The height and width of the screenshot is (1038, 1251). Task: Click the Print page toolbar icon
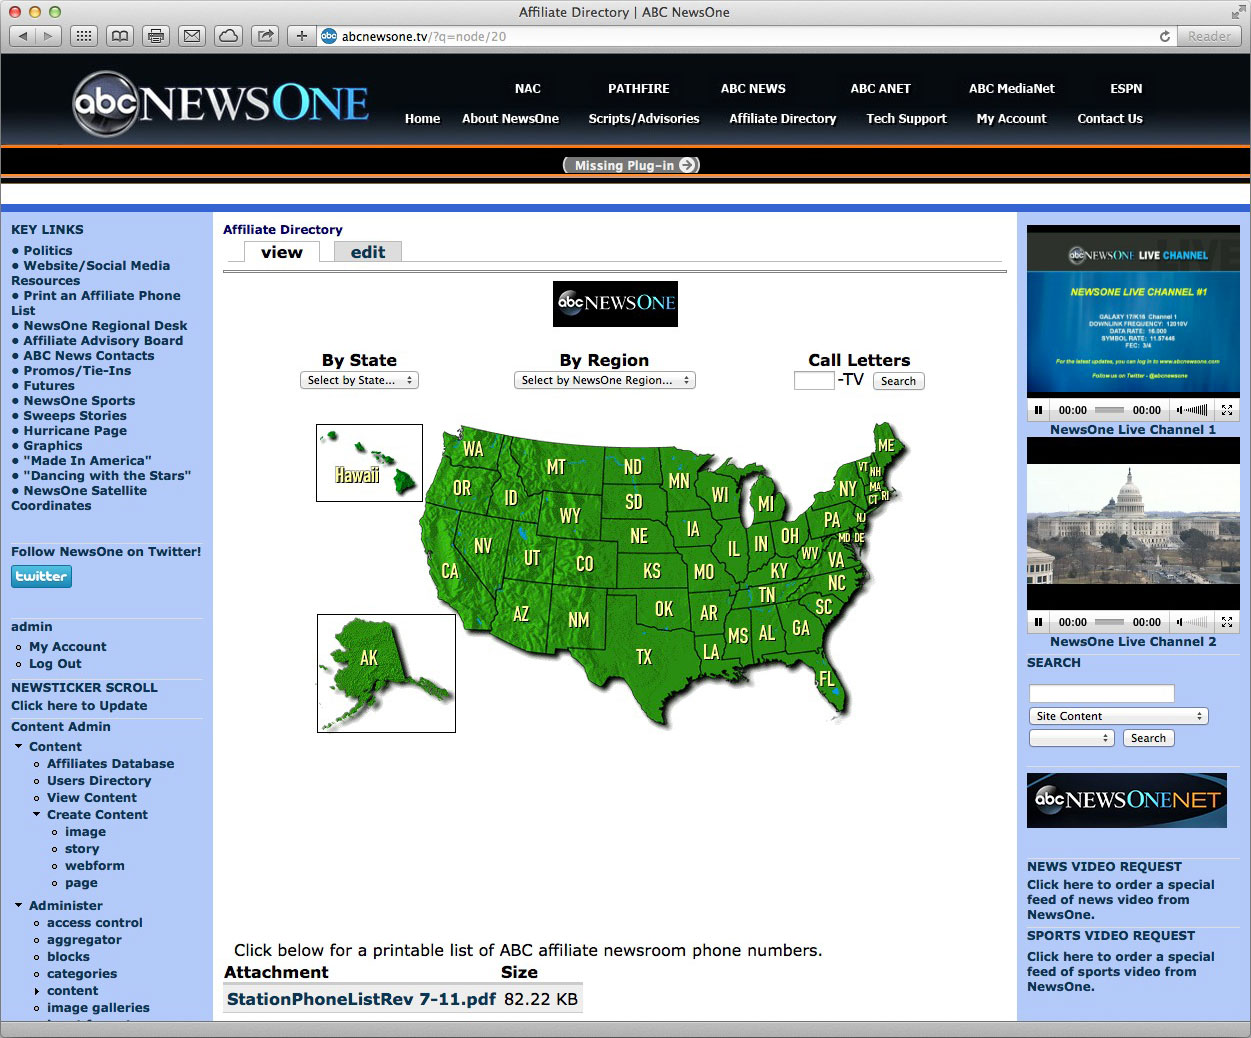[156, 36]
